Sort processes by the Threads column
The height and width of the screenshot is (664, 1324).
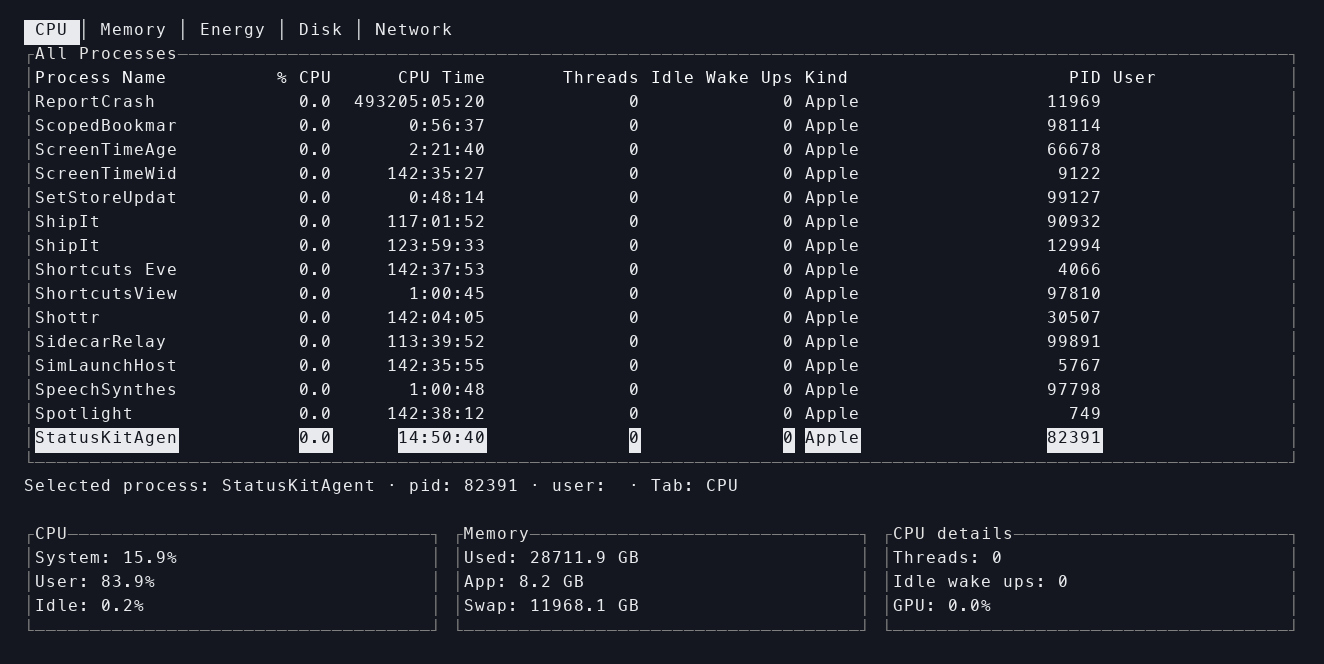pos(600,78)
